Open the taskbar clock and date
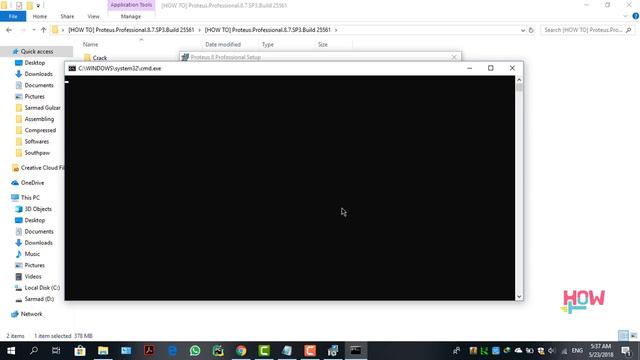 point(600,351)
